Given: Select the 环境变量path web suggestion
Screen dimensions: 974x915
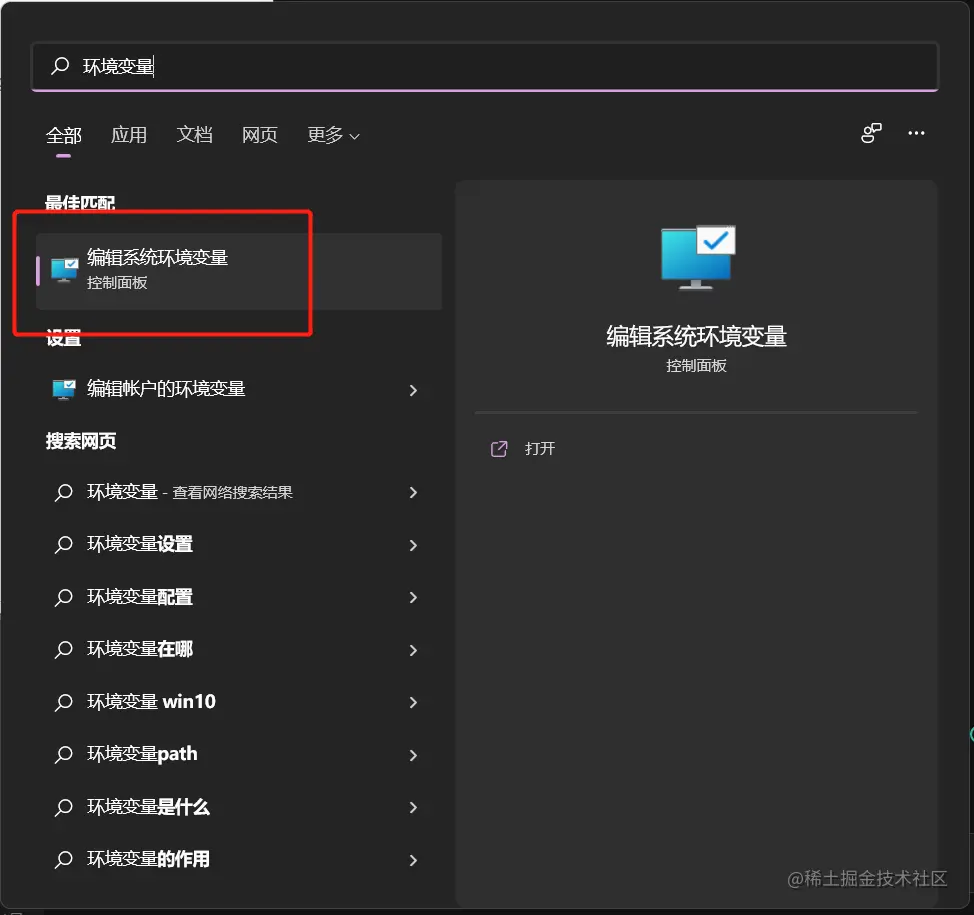Looking at the screenshot, I should tap(239, 755).
